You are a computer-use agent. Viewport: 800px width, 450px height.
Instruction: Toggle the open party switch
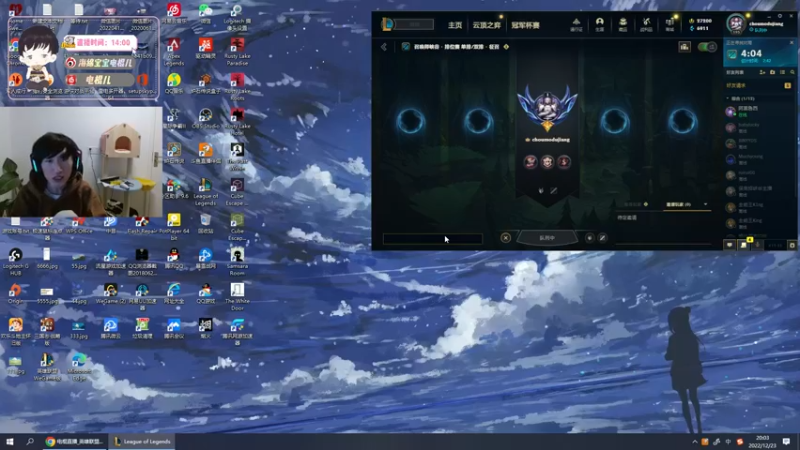(x=707, y=47)
